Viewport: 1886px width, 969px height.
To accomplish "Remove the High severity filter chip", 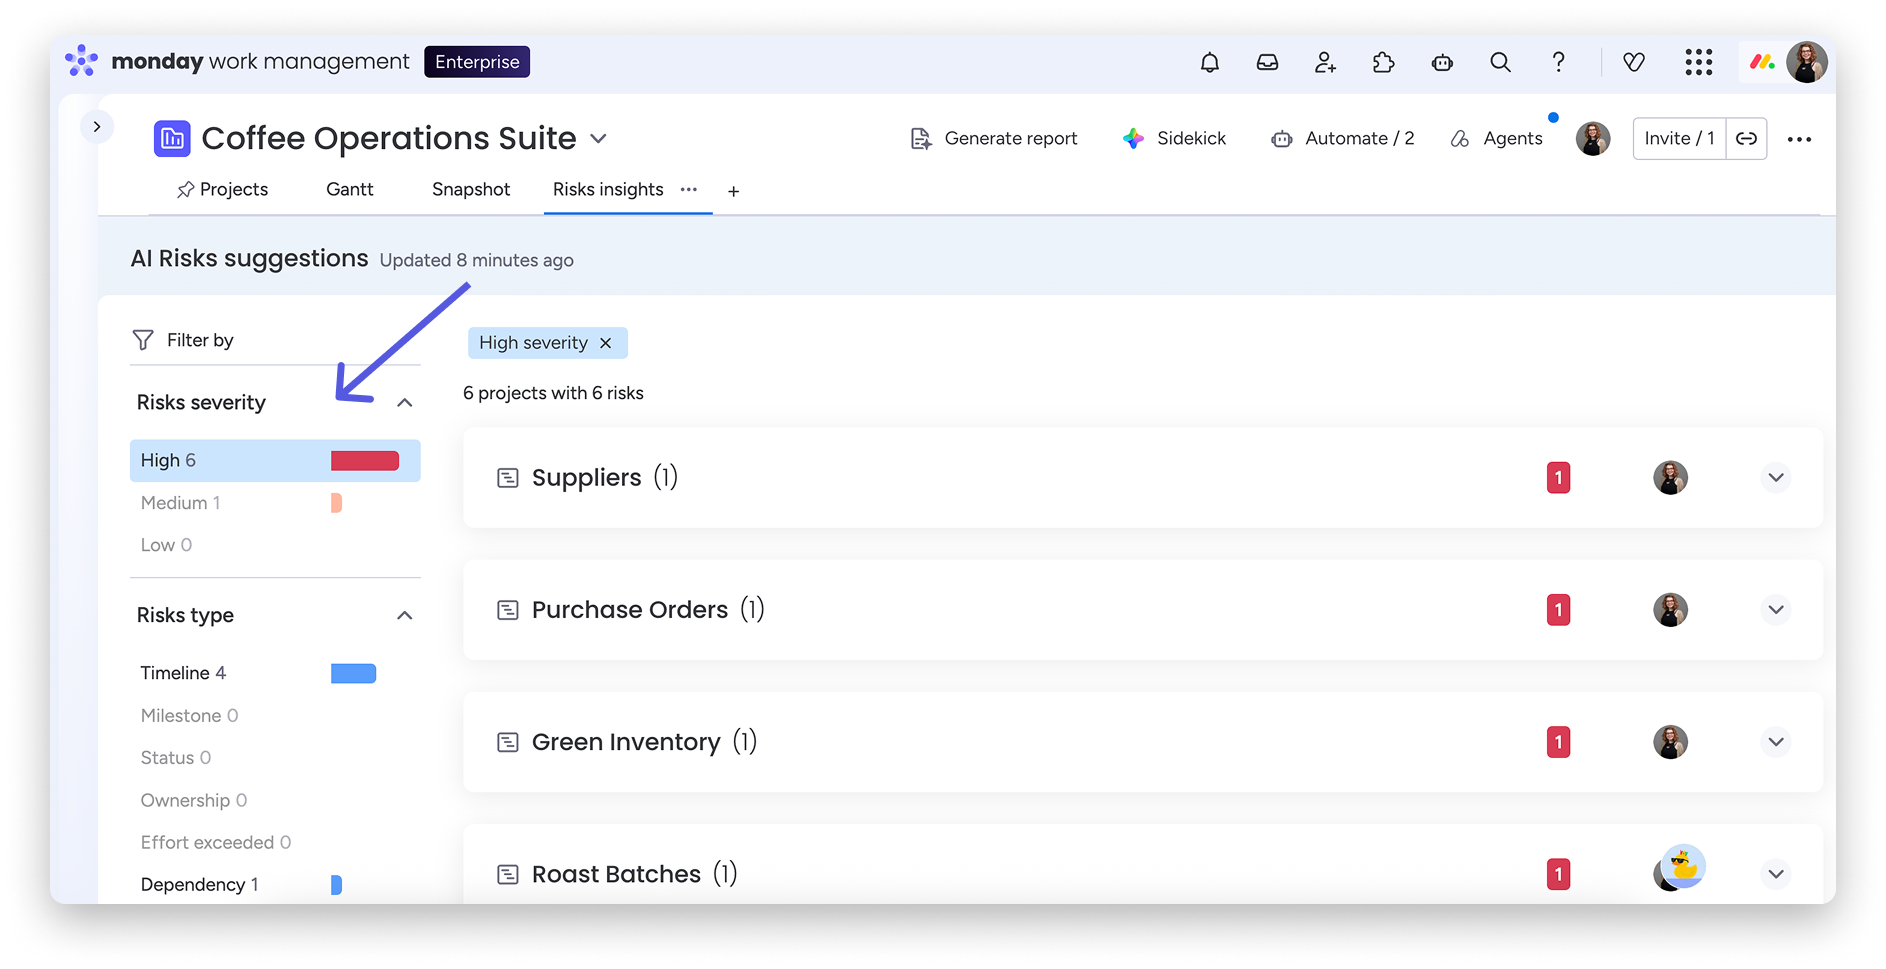I will pyautogui.click(x=606, y=343).
